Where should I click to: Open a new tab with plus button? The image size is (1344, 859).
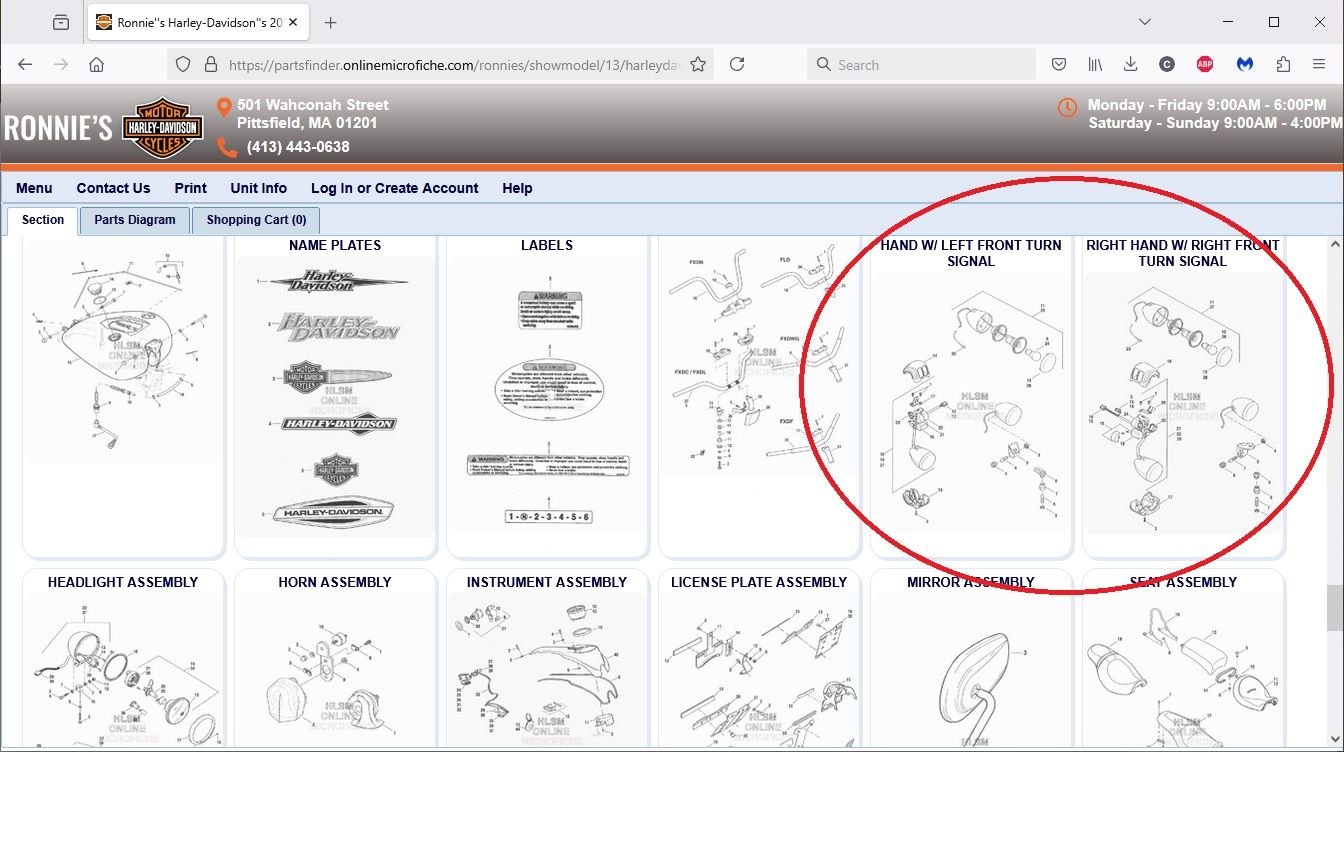coord(331,22)
